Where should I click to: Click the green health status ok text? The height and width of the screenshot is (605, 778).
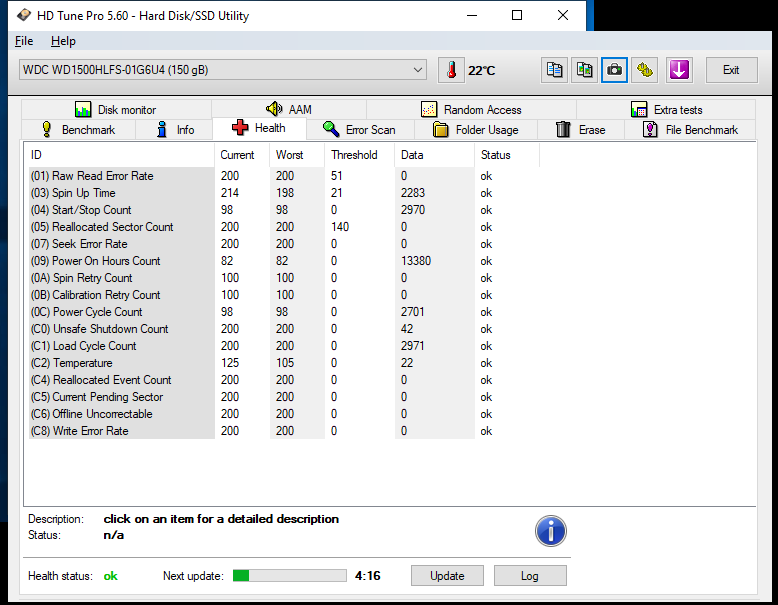tap(111, 576)
